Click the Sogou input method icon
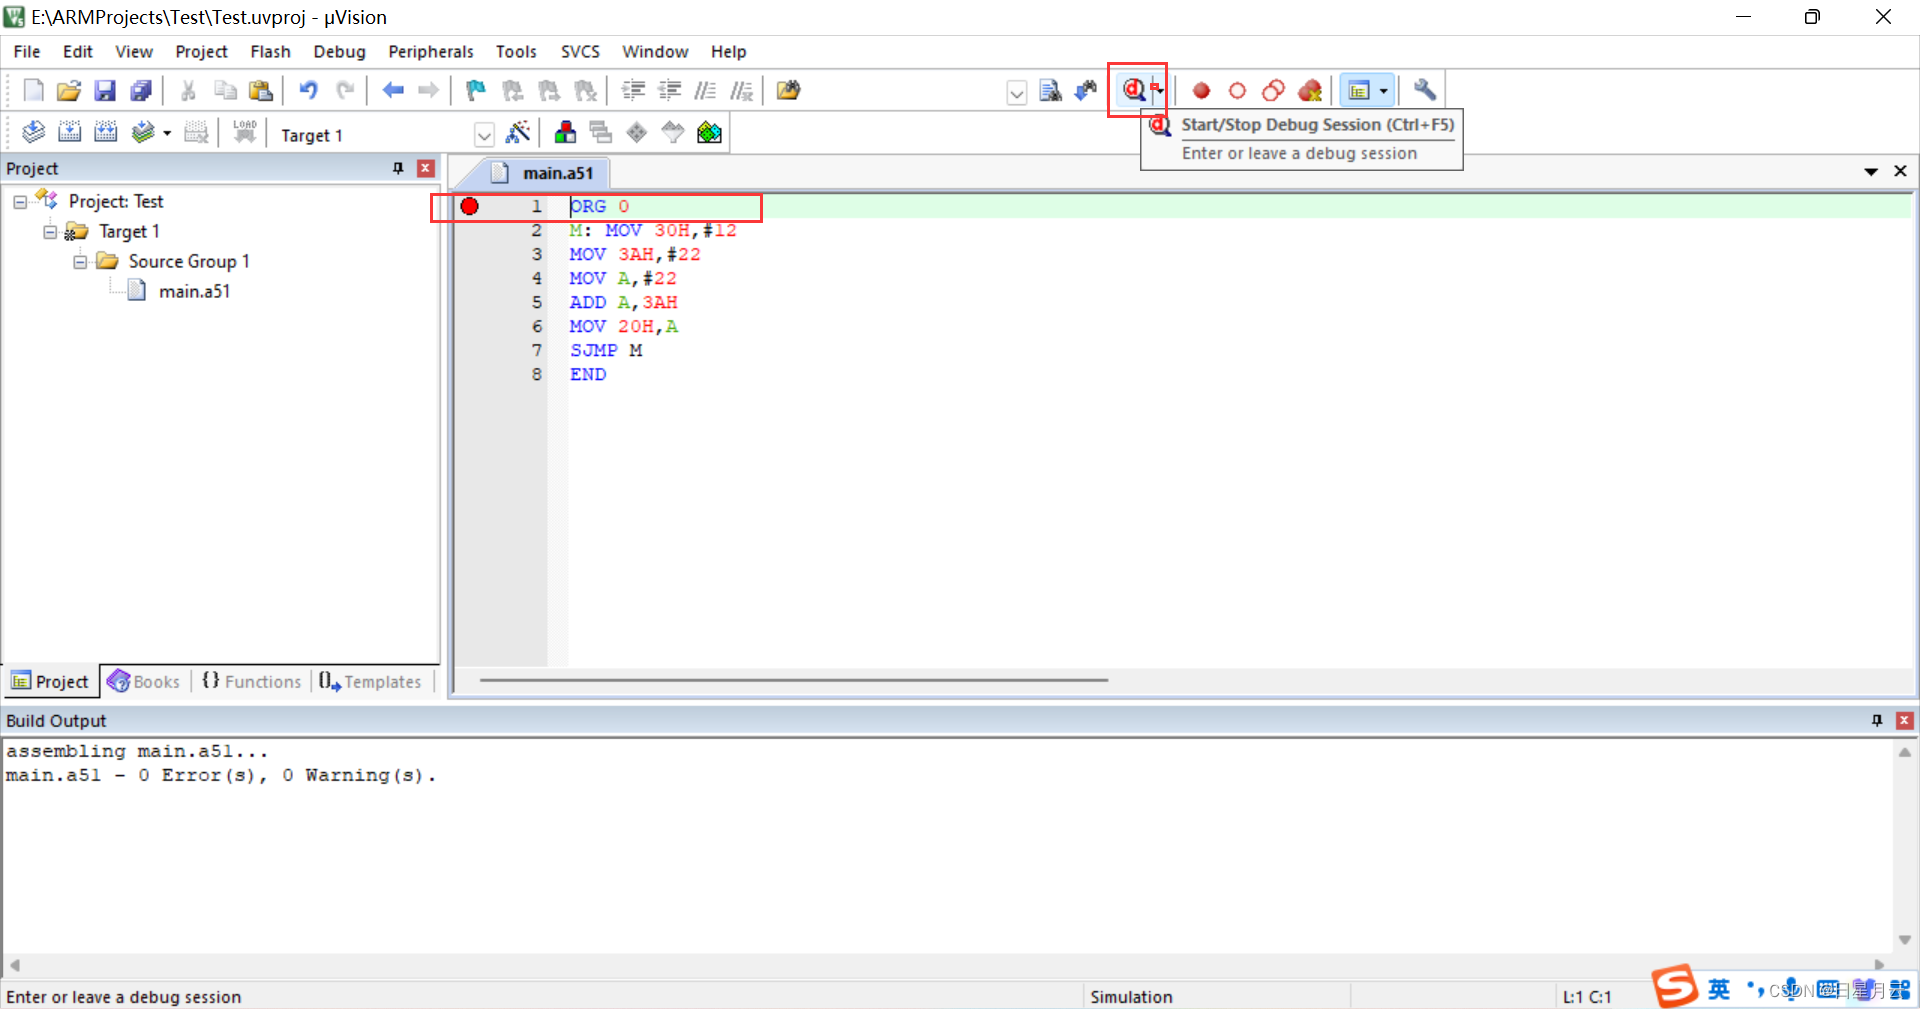The height and width of the screenshot is (1009, 1920). 1675,987
